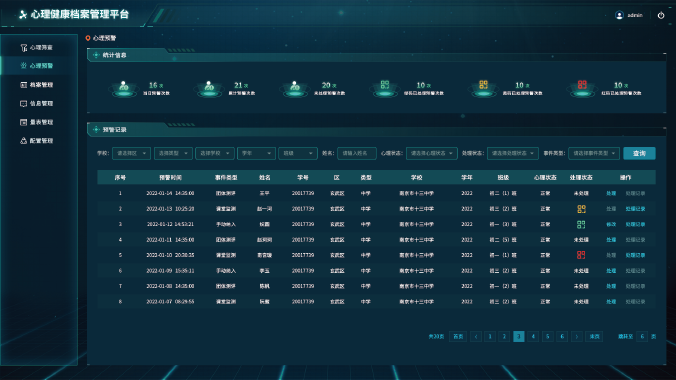
Task: Click the 2022-01-07 08:29:55 time cell
Action: click(x=170, y=302)
